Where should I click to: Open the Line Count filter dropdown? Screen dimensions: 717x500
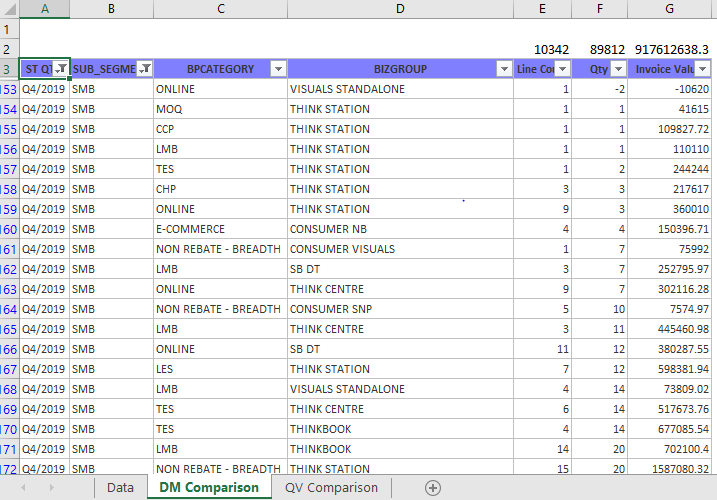tap(563, 69)
